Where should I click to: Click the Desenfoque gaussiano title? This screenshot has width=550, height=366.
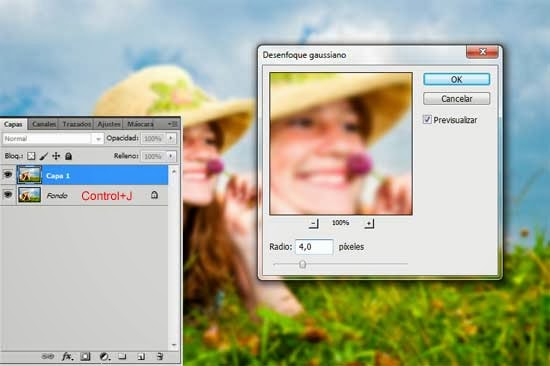304,55
